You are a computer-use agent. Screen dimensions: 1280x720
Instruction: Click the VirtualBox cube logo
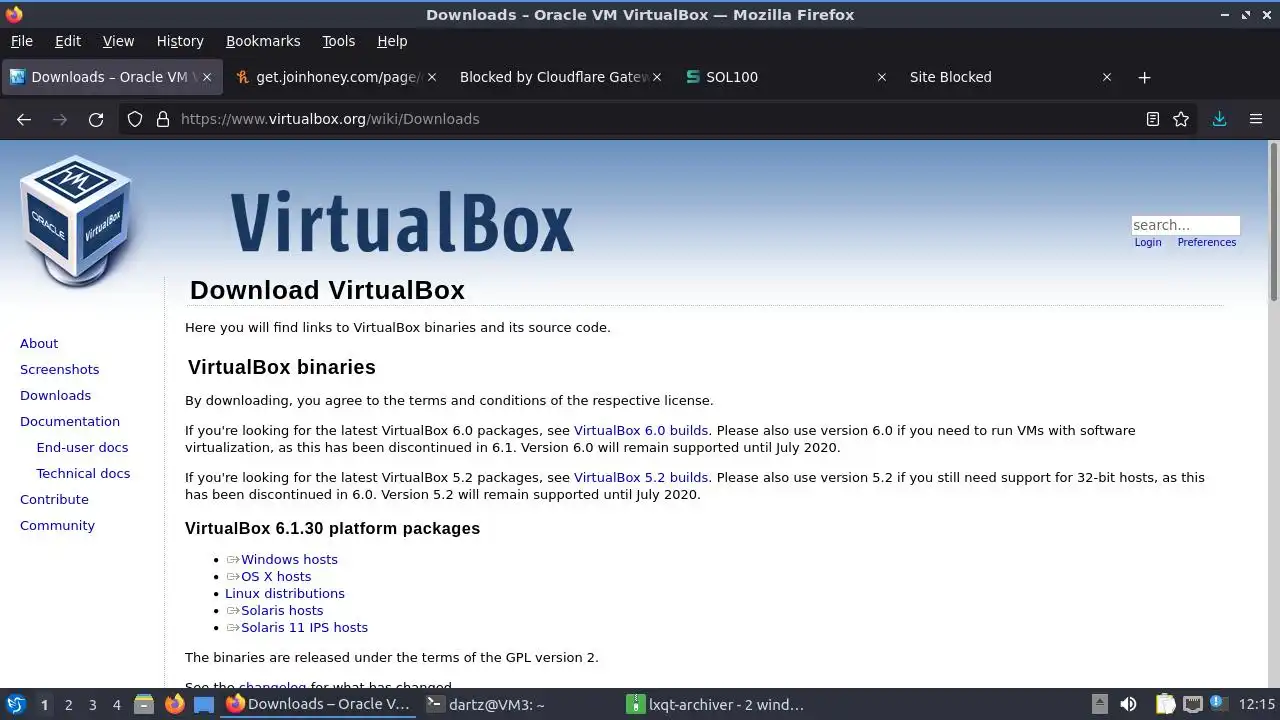76,221
